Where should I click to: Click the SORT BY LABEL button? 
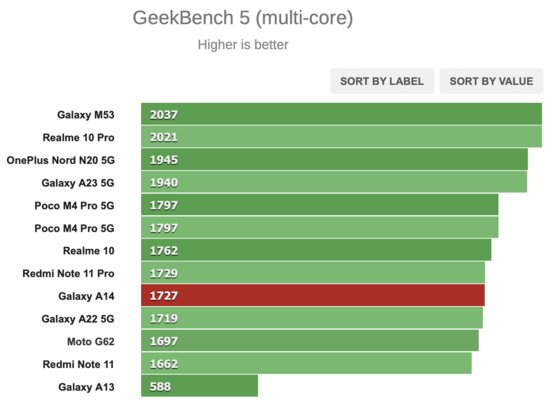click(382, 81)
